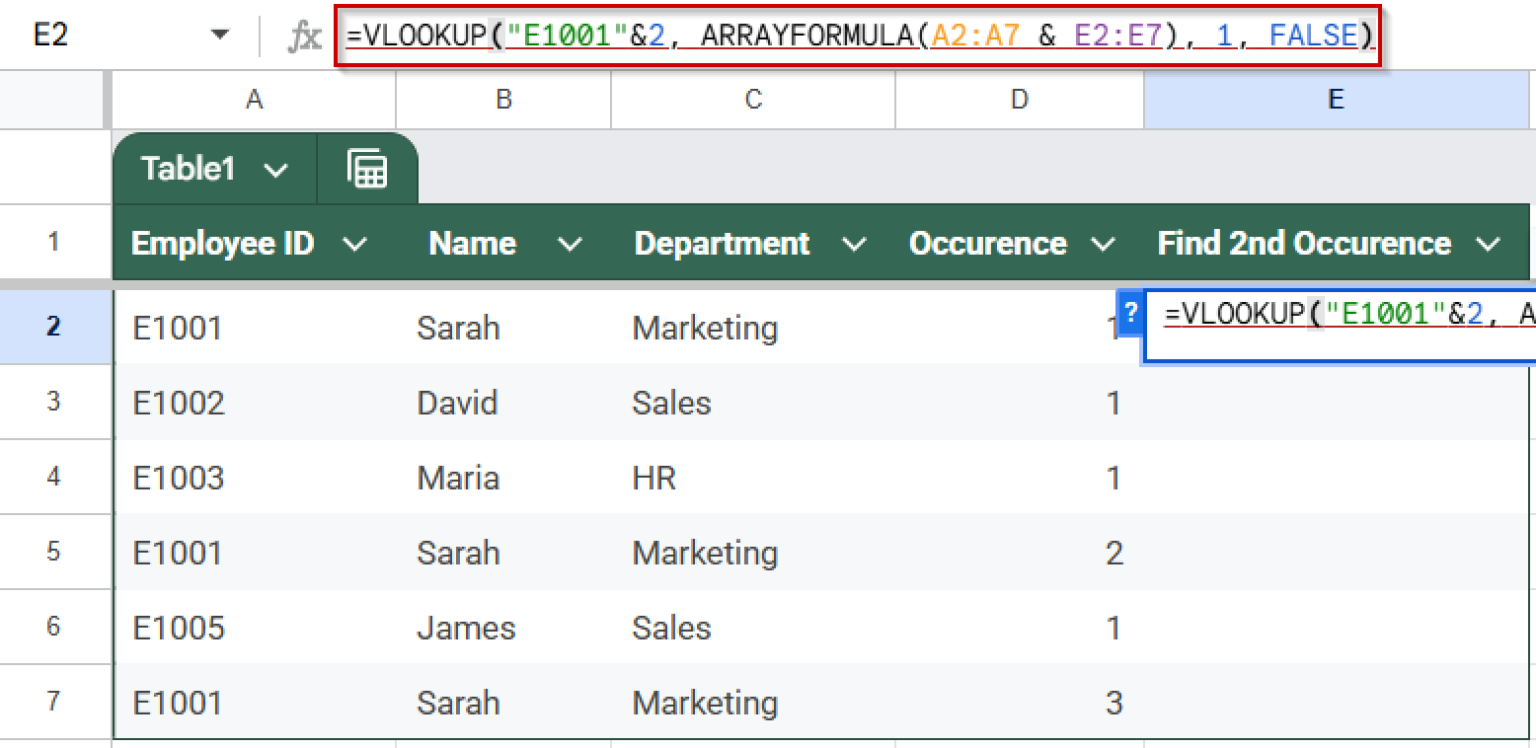Open the Employee ID column dropdown
Screen dimensions: 1536x748
pyautogui.click(x=354, y=243)
